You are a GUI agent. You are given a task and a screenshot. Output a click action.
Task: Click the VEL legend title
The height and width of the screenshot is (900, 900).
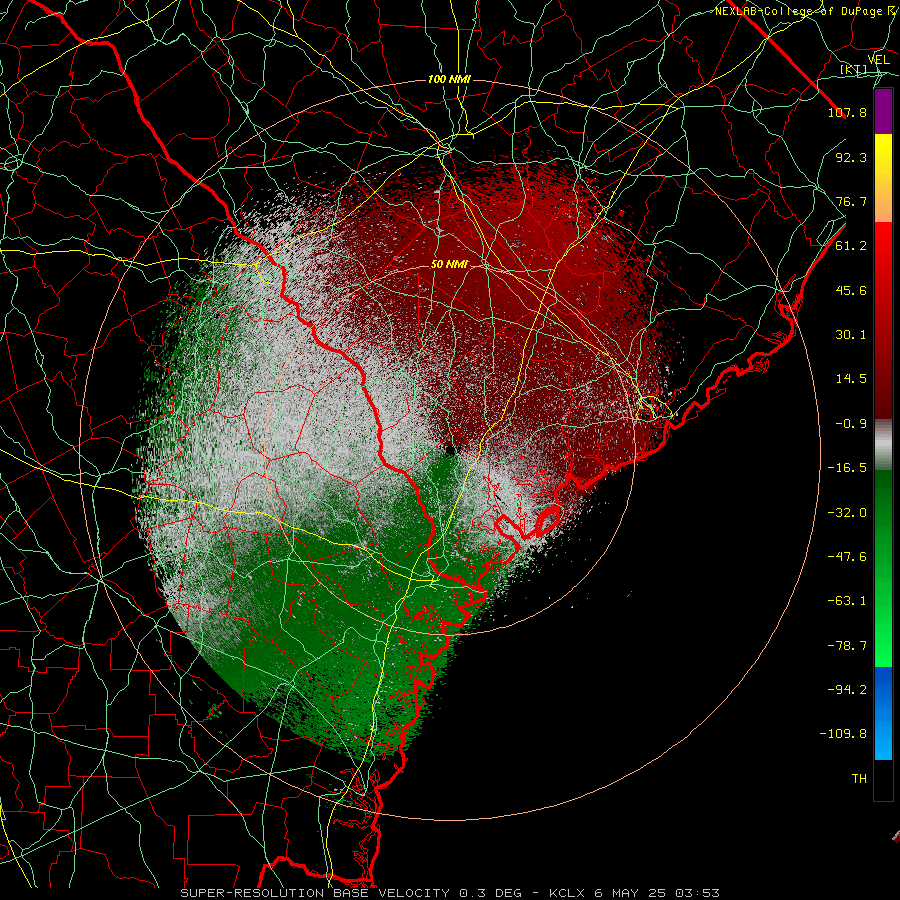(878, 60)
